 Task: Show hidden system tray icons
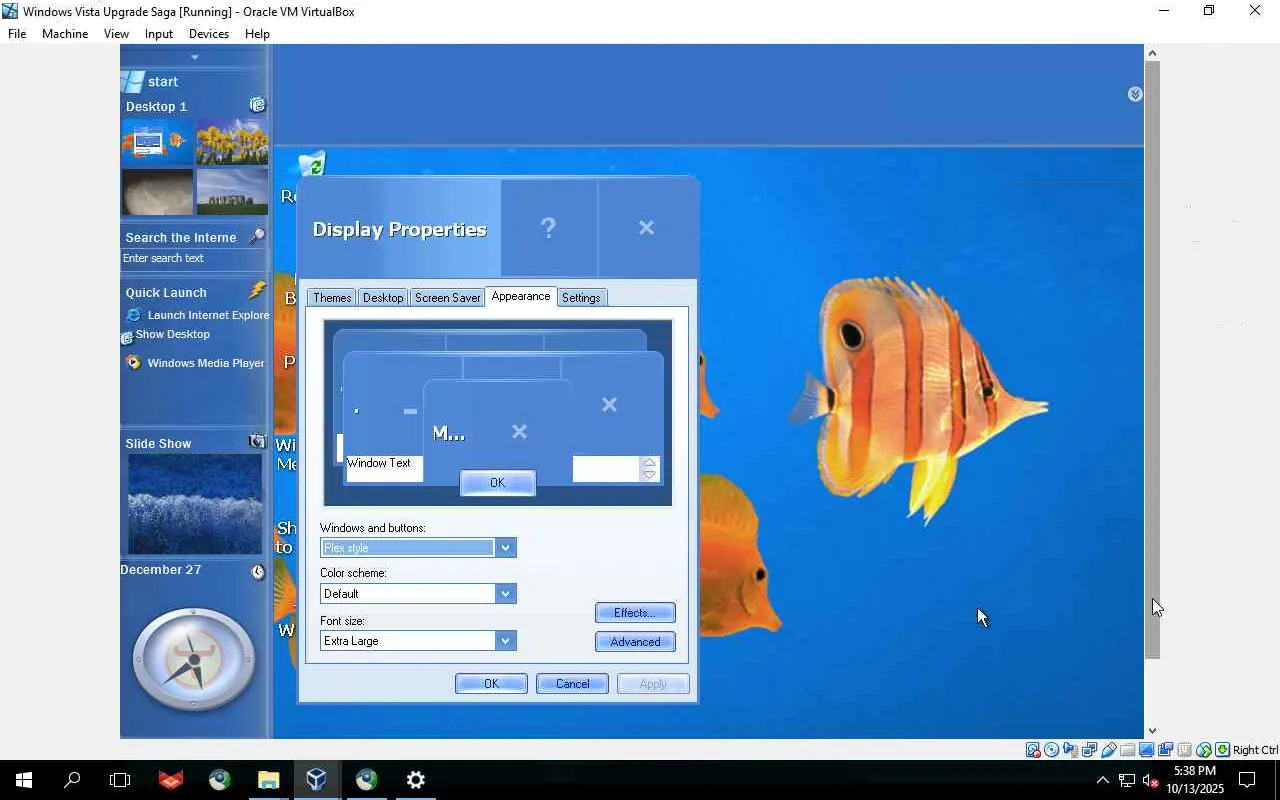(1102, 780)
